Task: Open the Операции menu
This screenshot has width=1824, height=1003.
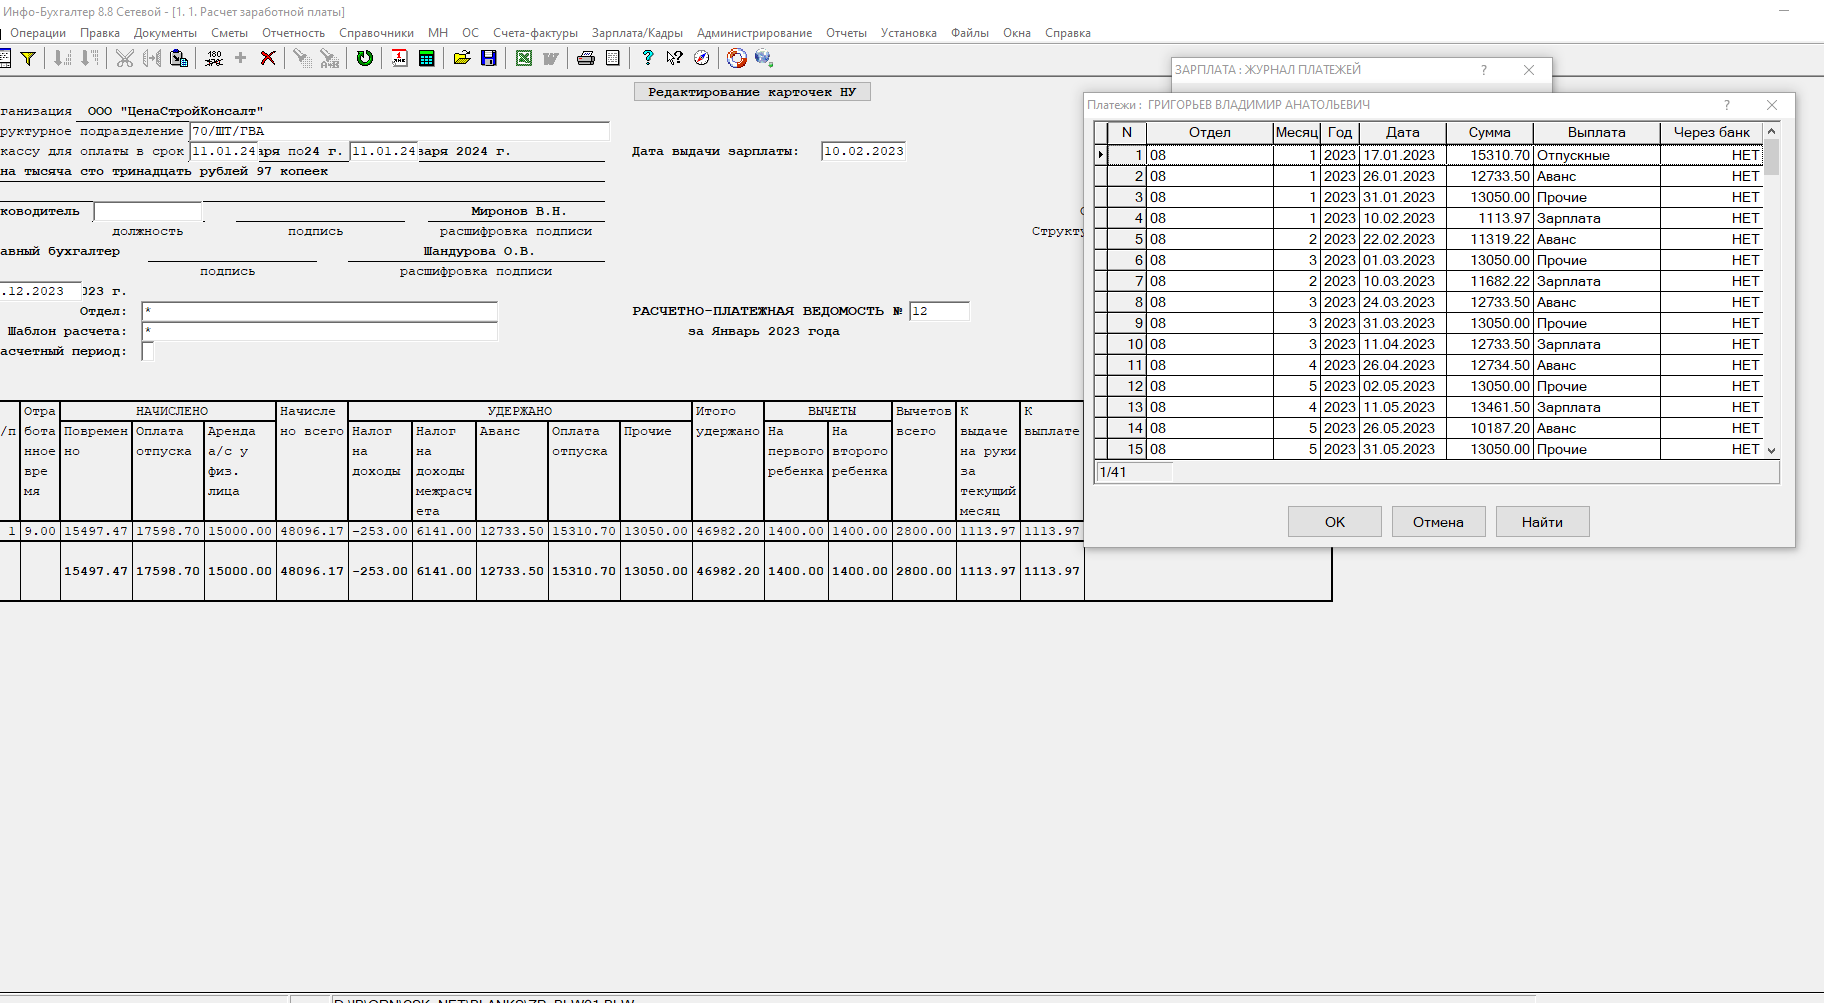Action: tap(38, 33)
